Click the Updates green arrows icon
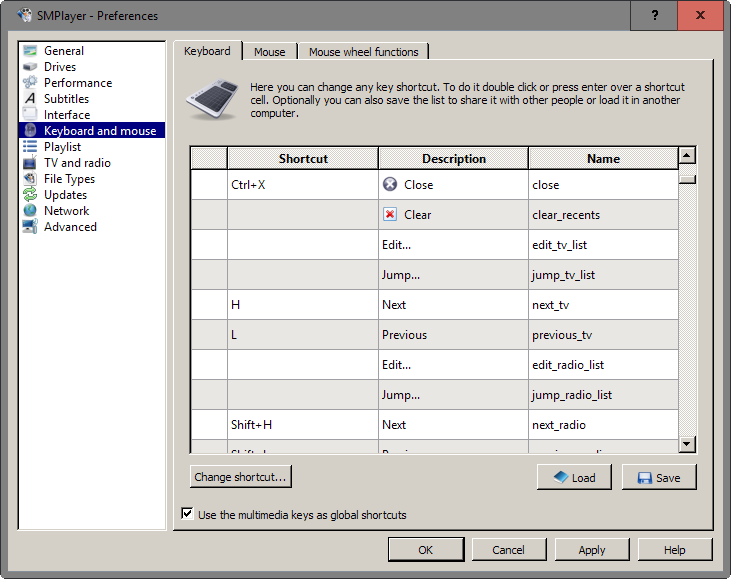This screenshot has height=579, width=731. 30,194
